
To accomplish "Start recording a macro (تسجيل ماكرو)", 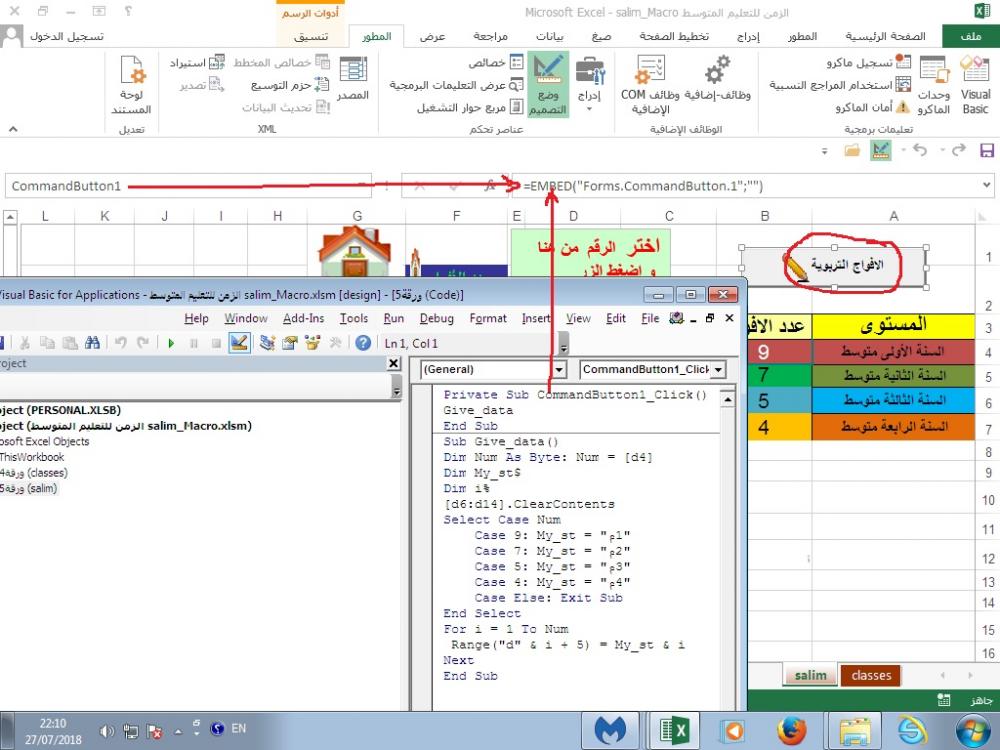I will [x=869, y=62].
